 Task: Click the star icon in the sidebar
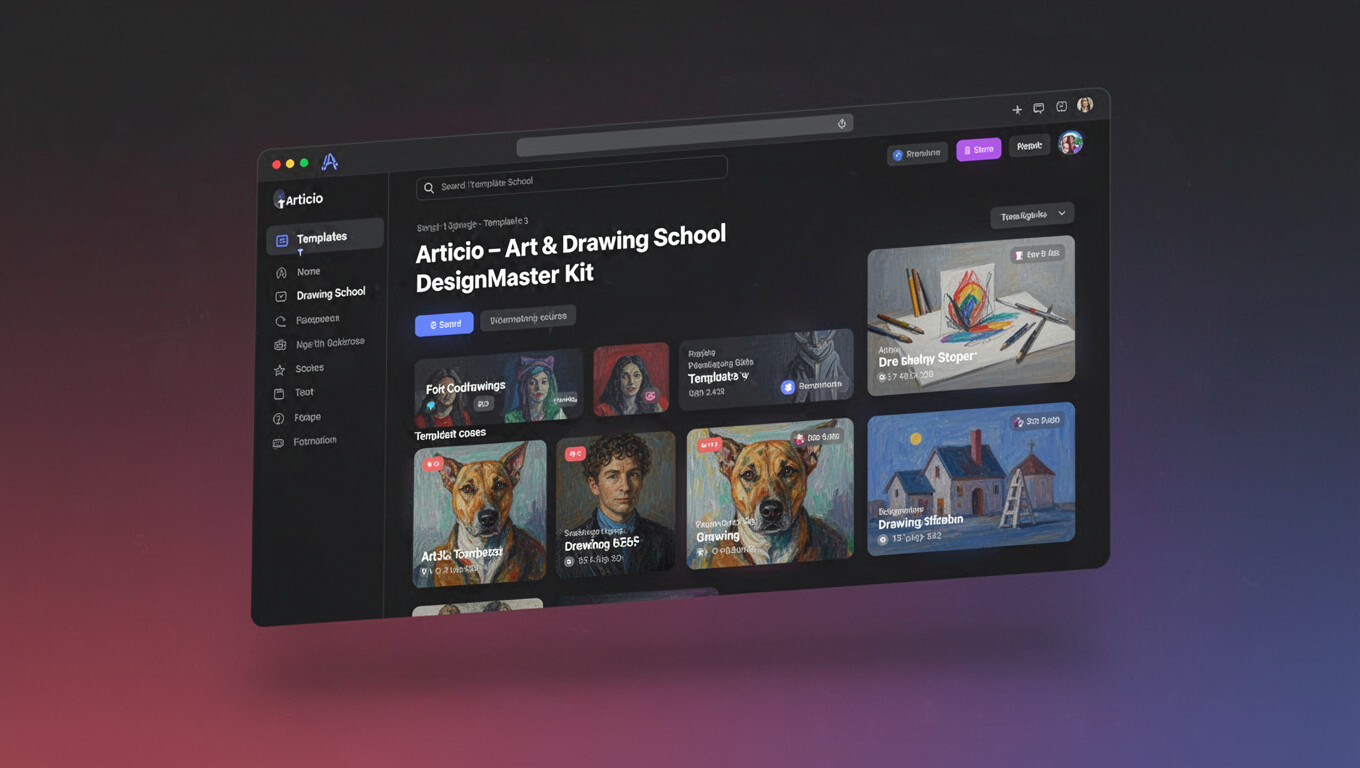[x=280, y=370]
